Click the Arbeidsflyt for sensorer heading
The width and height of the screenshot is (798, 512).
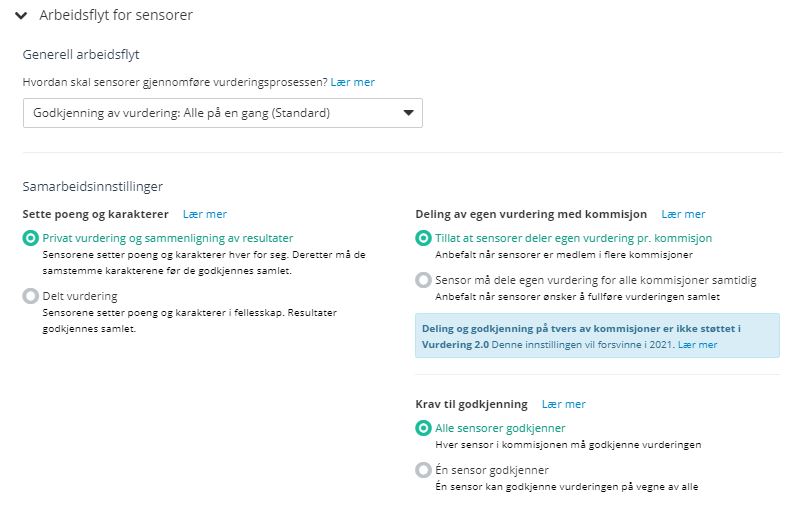(116, 15)
